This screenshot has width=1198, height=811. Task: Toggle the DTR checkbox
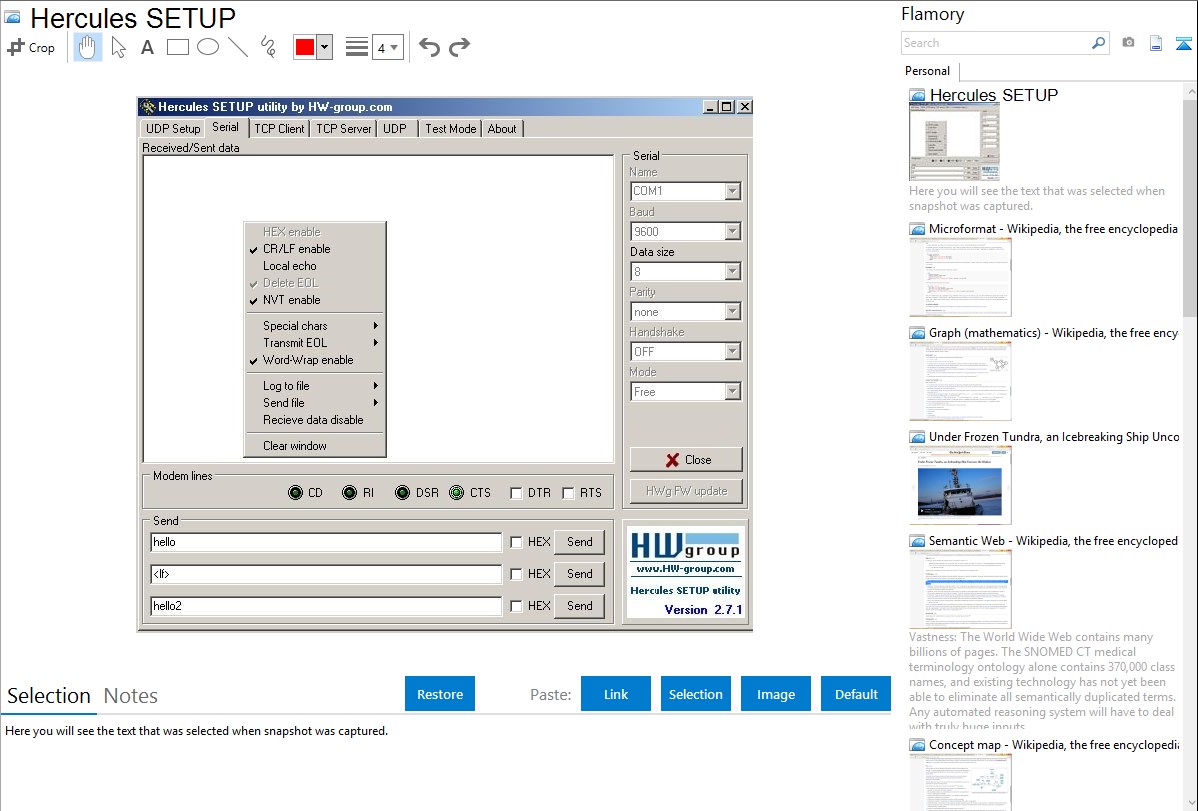[516, 493]
